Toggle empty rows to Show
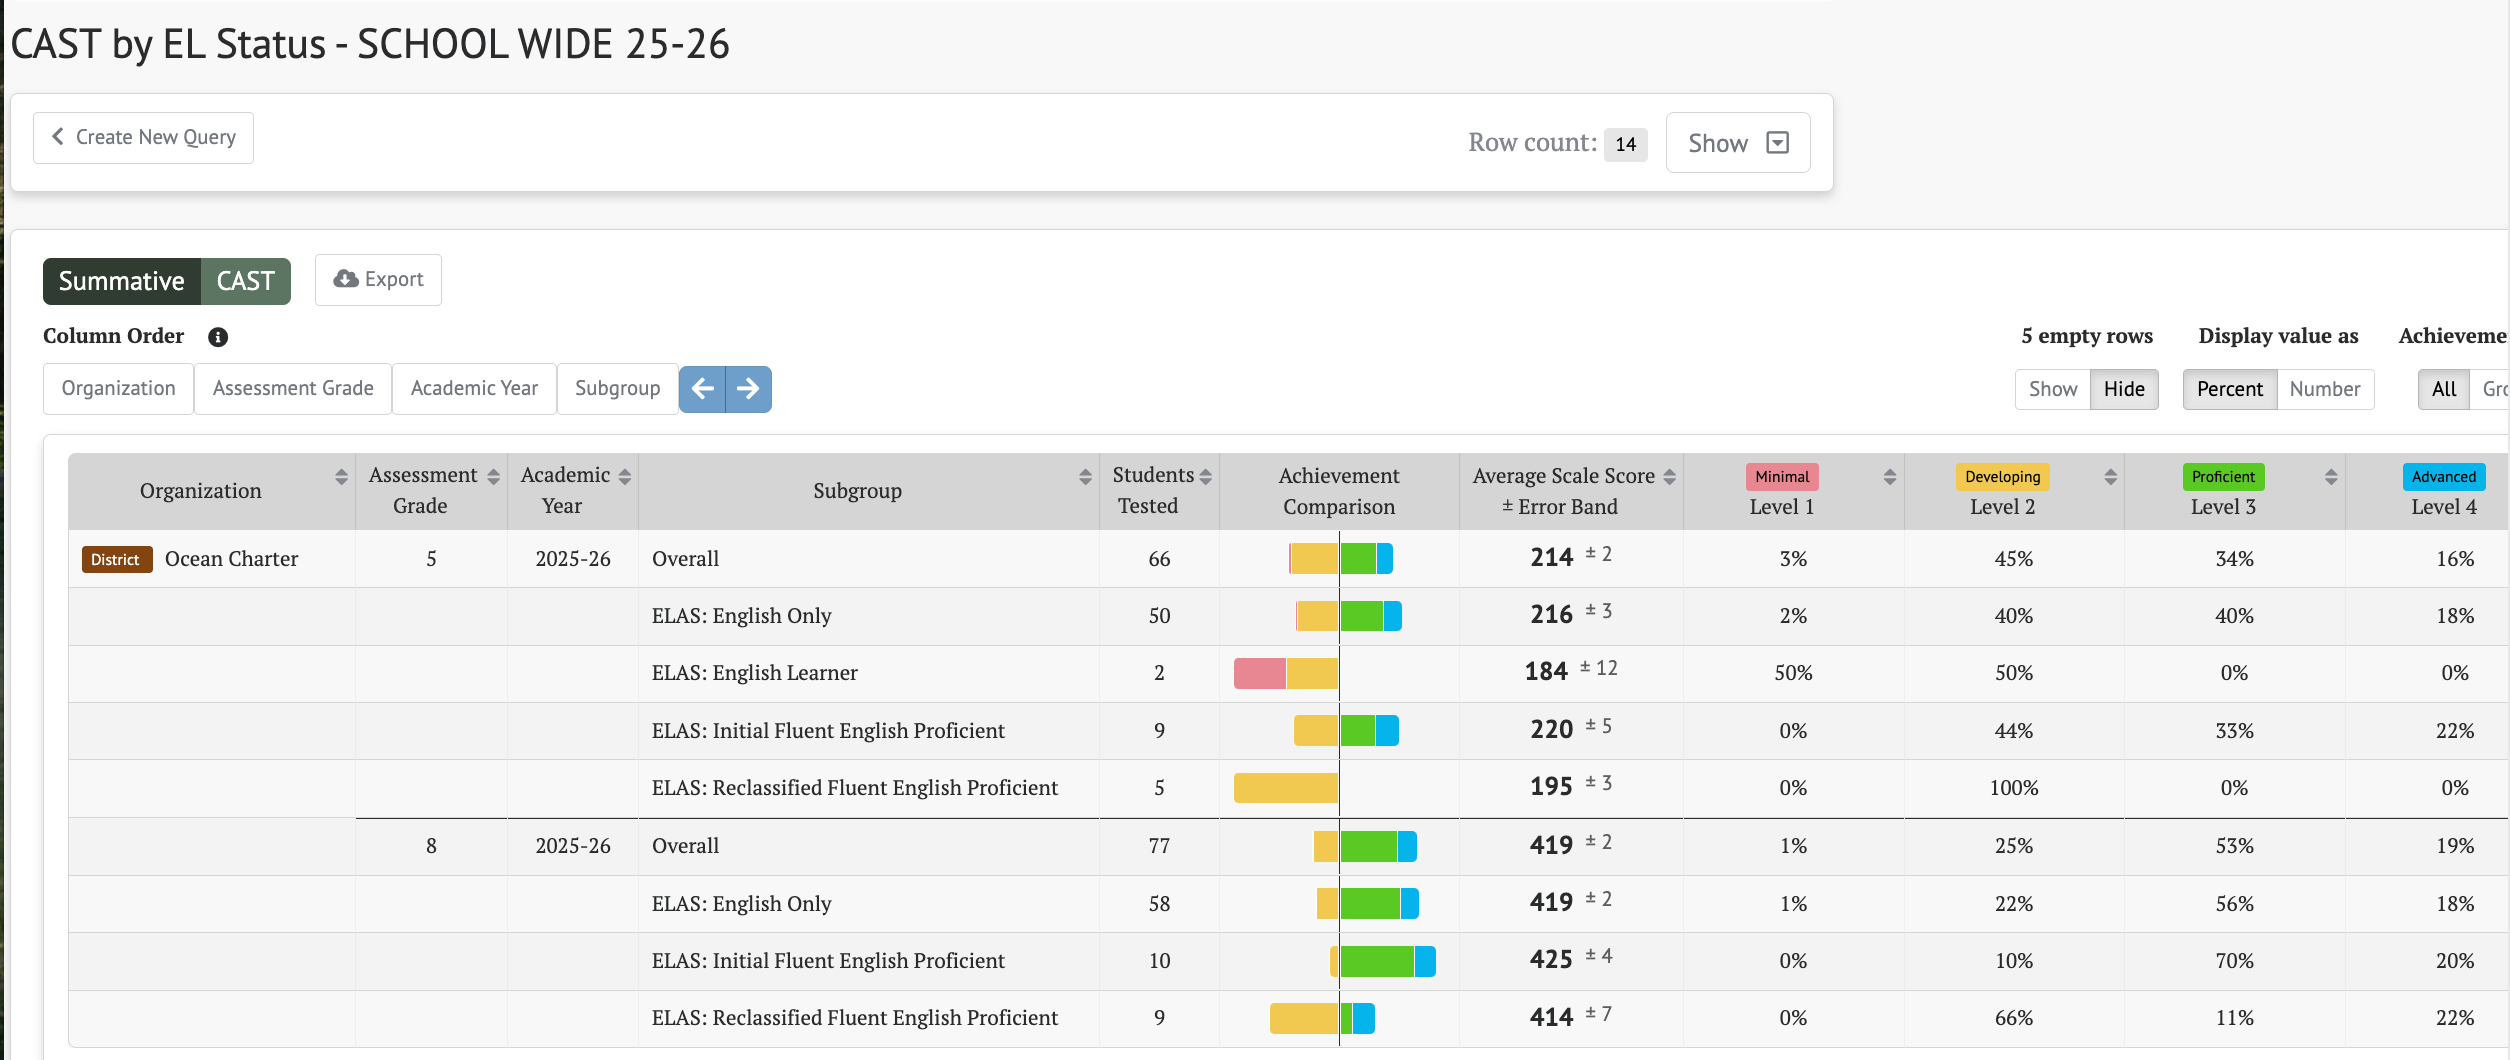Image resolution: width=2510 pixels, height=1060 pixels. coord(2053,389)
